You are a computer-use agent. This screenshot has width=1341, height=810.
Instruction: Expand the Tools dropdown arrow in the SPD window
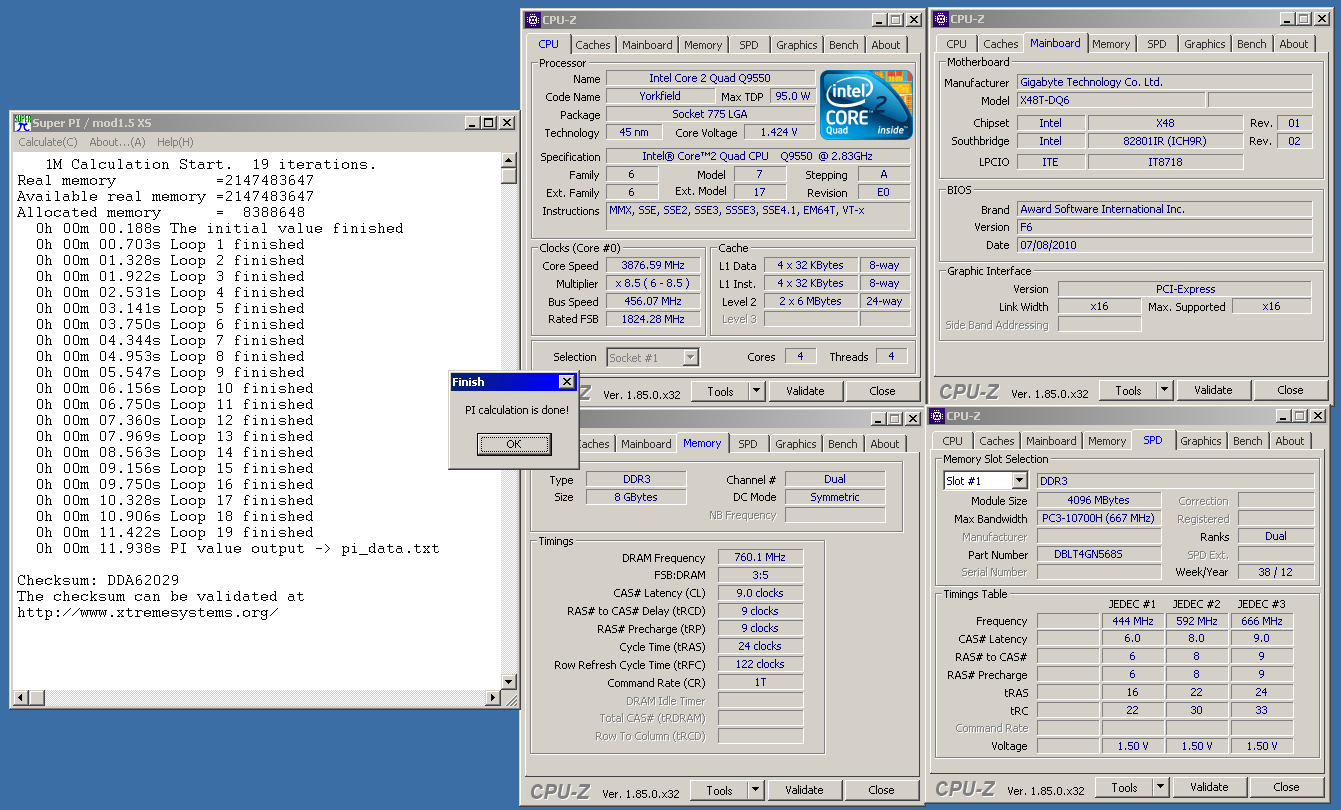tap(1161, 788)
